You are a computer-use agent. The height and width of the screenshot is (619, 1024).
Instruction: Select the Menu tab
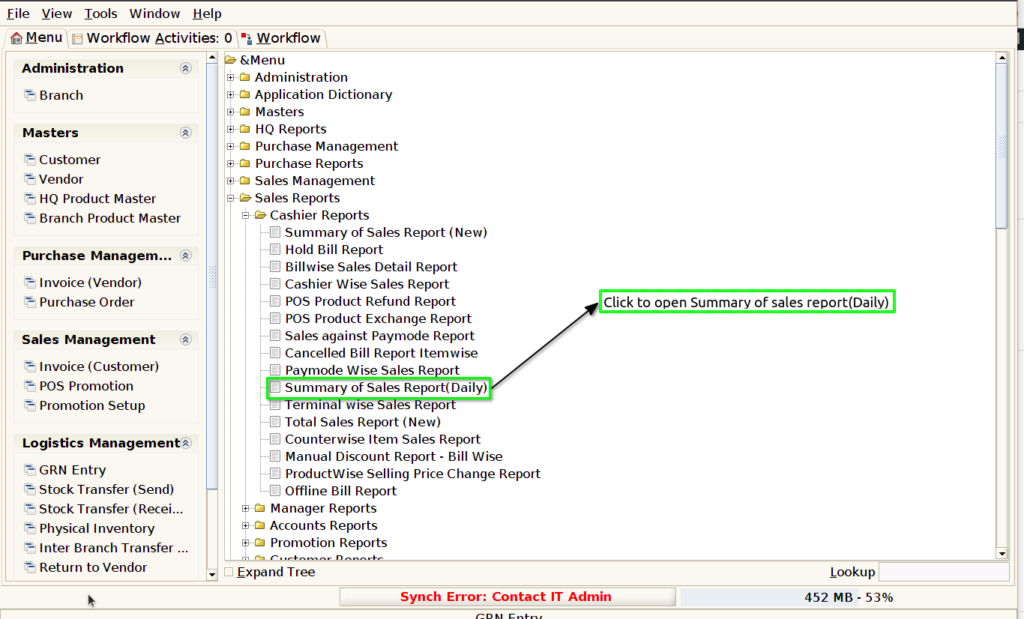click(x=37, y=38)
